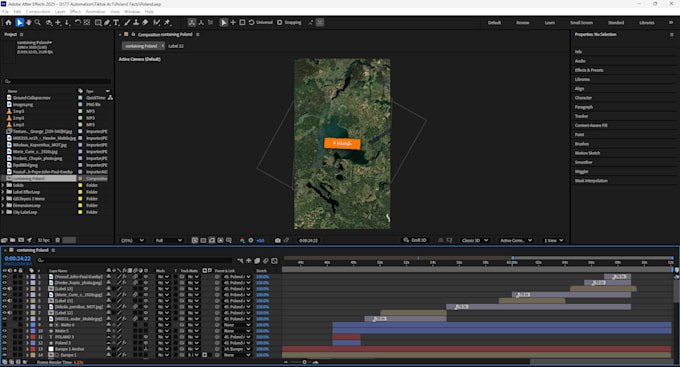Expand layer 11 POLAND 3 properties
Viewport: 680px width, 367px height.
tap(27, 337)
